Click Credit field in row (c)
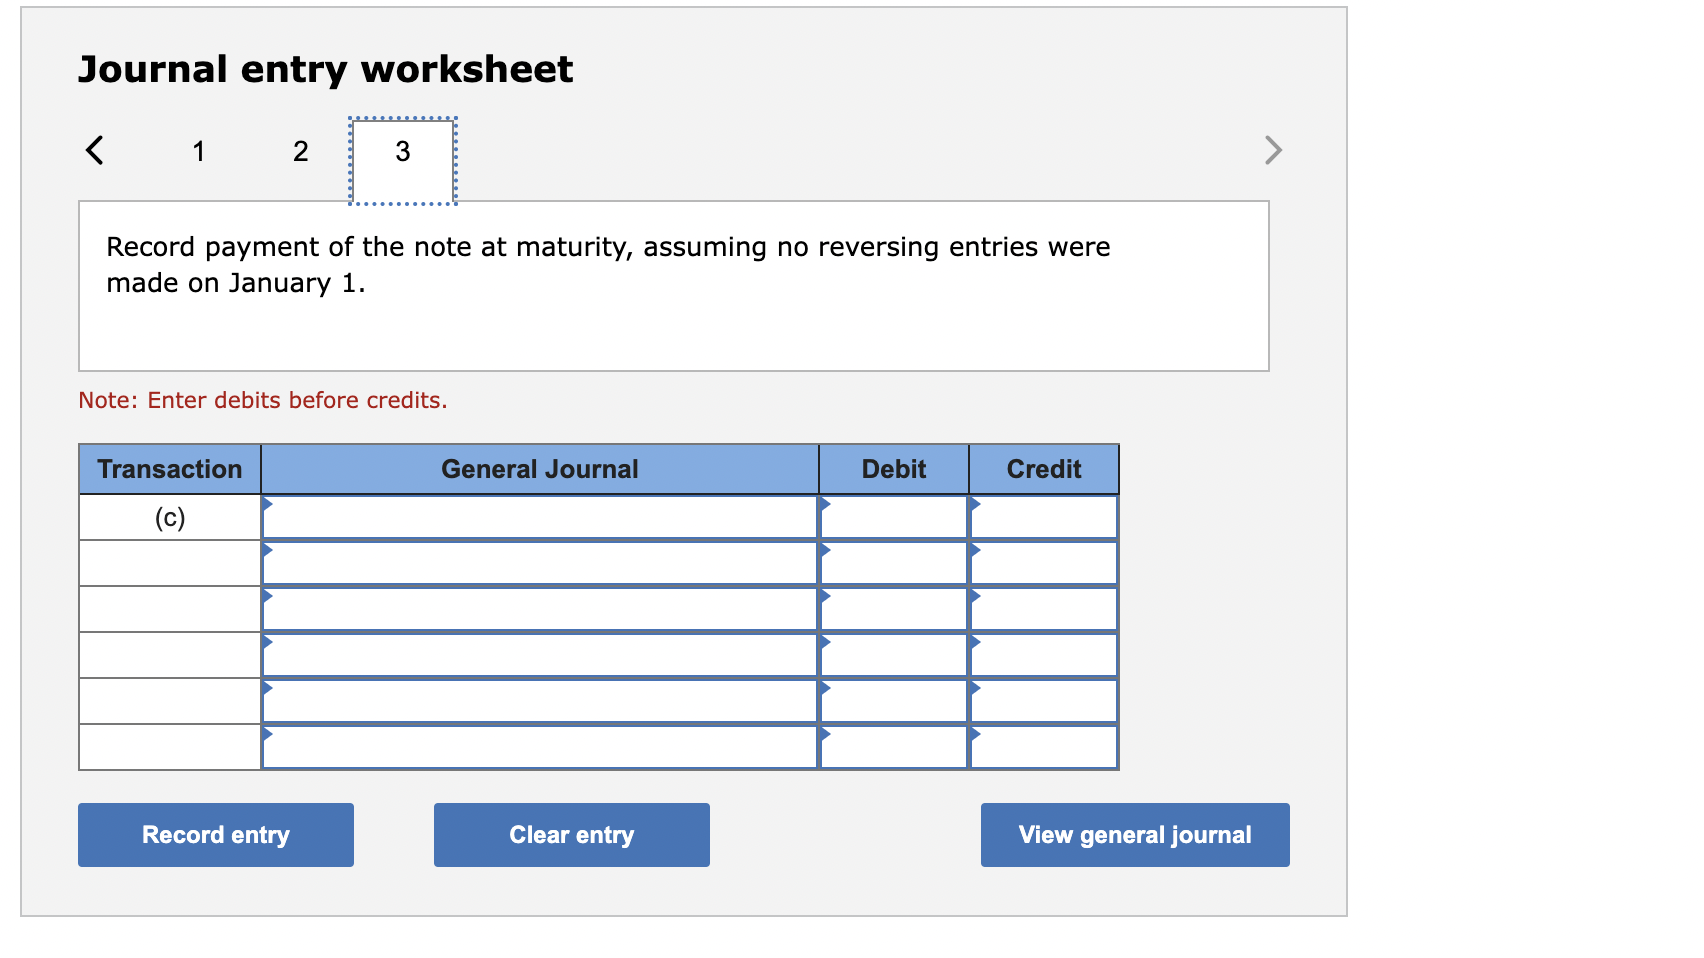The height and width of the screenshot is (958, 1704). tap(1044, 517)
